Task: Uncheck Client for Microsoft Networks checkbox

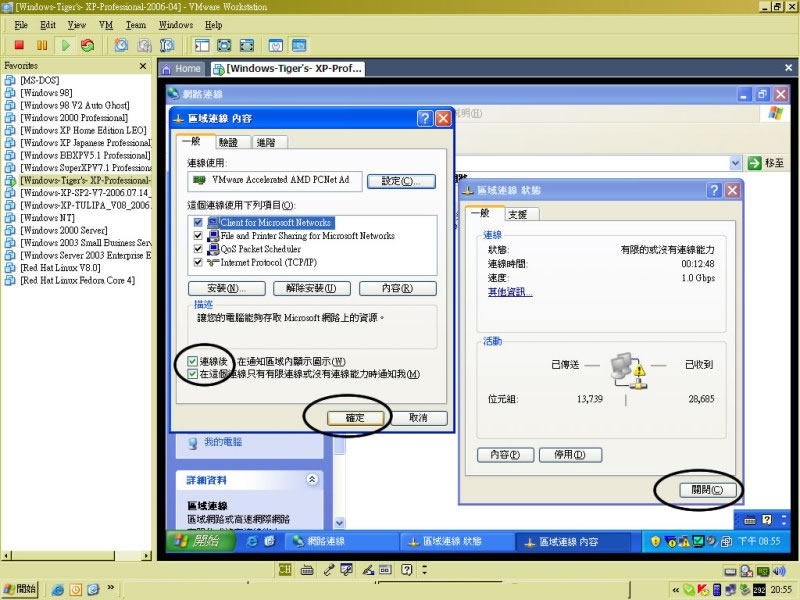Action: click(x=198, y=222)
